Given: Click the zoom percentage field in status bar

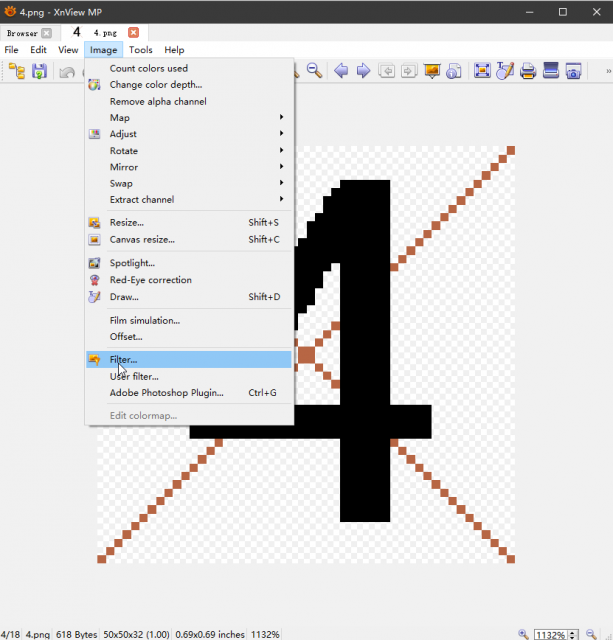Looking at the screenshot, I should click(551, 635).
